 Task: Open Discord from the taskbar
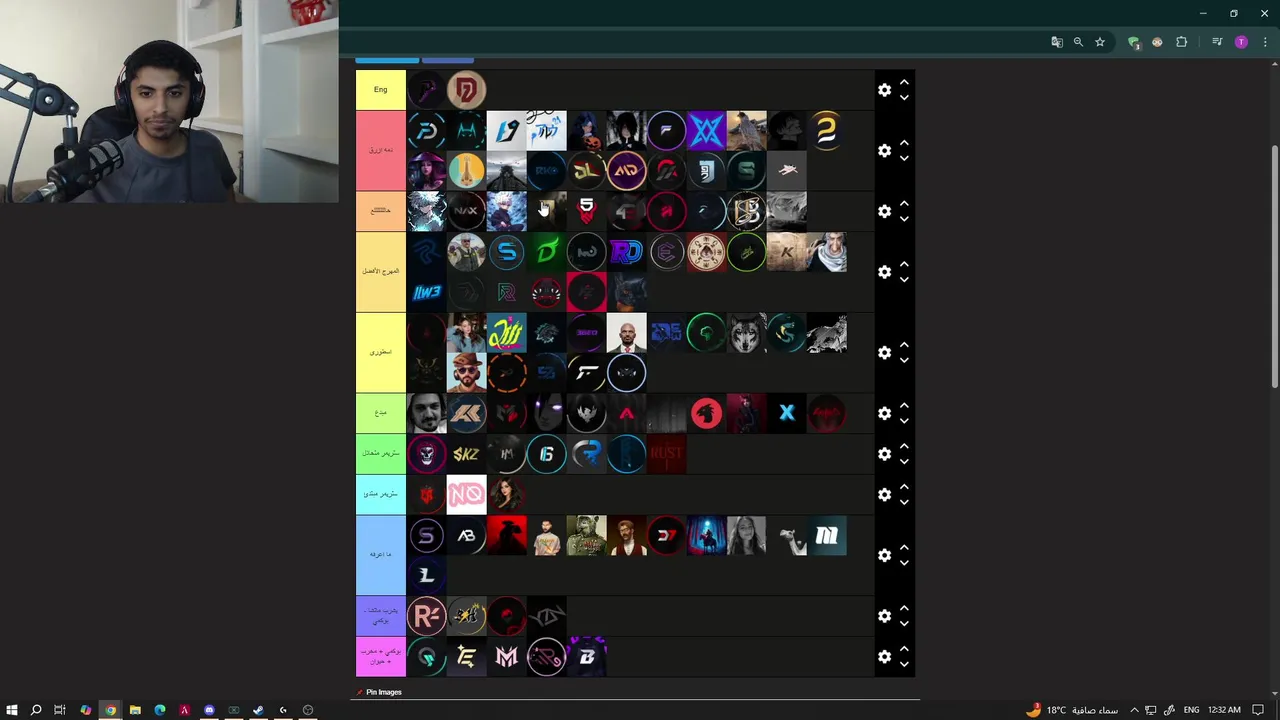pos(209,710)
